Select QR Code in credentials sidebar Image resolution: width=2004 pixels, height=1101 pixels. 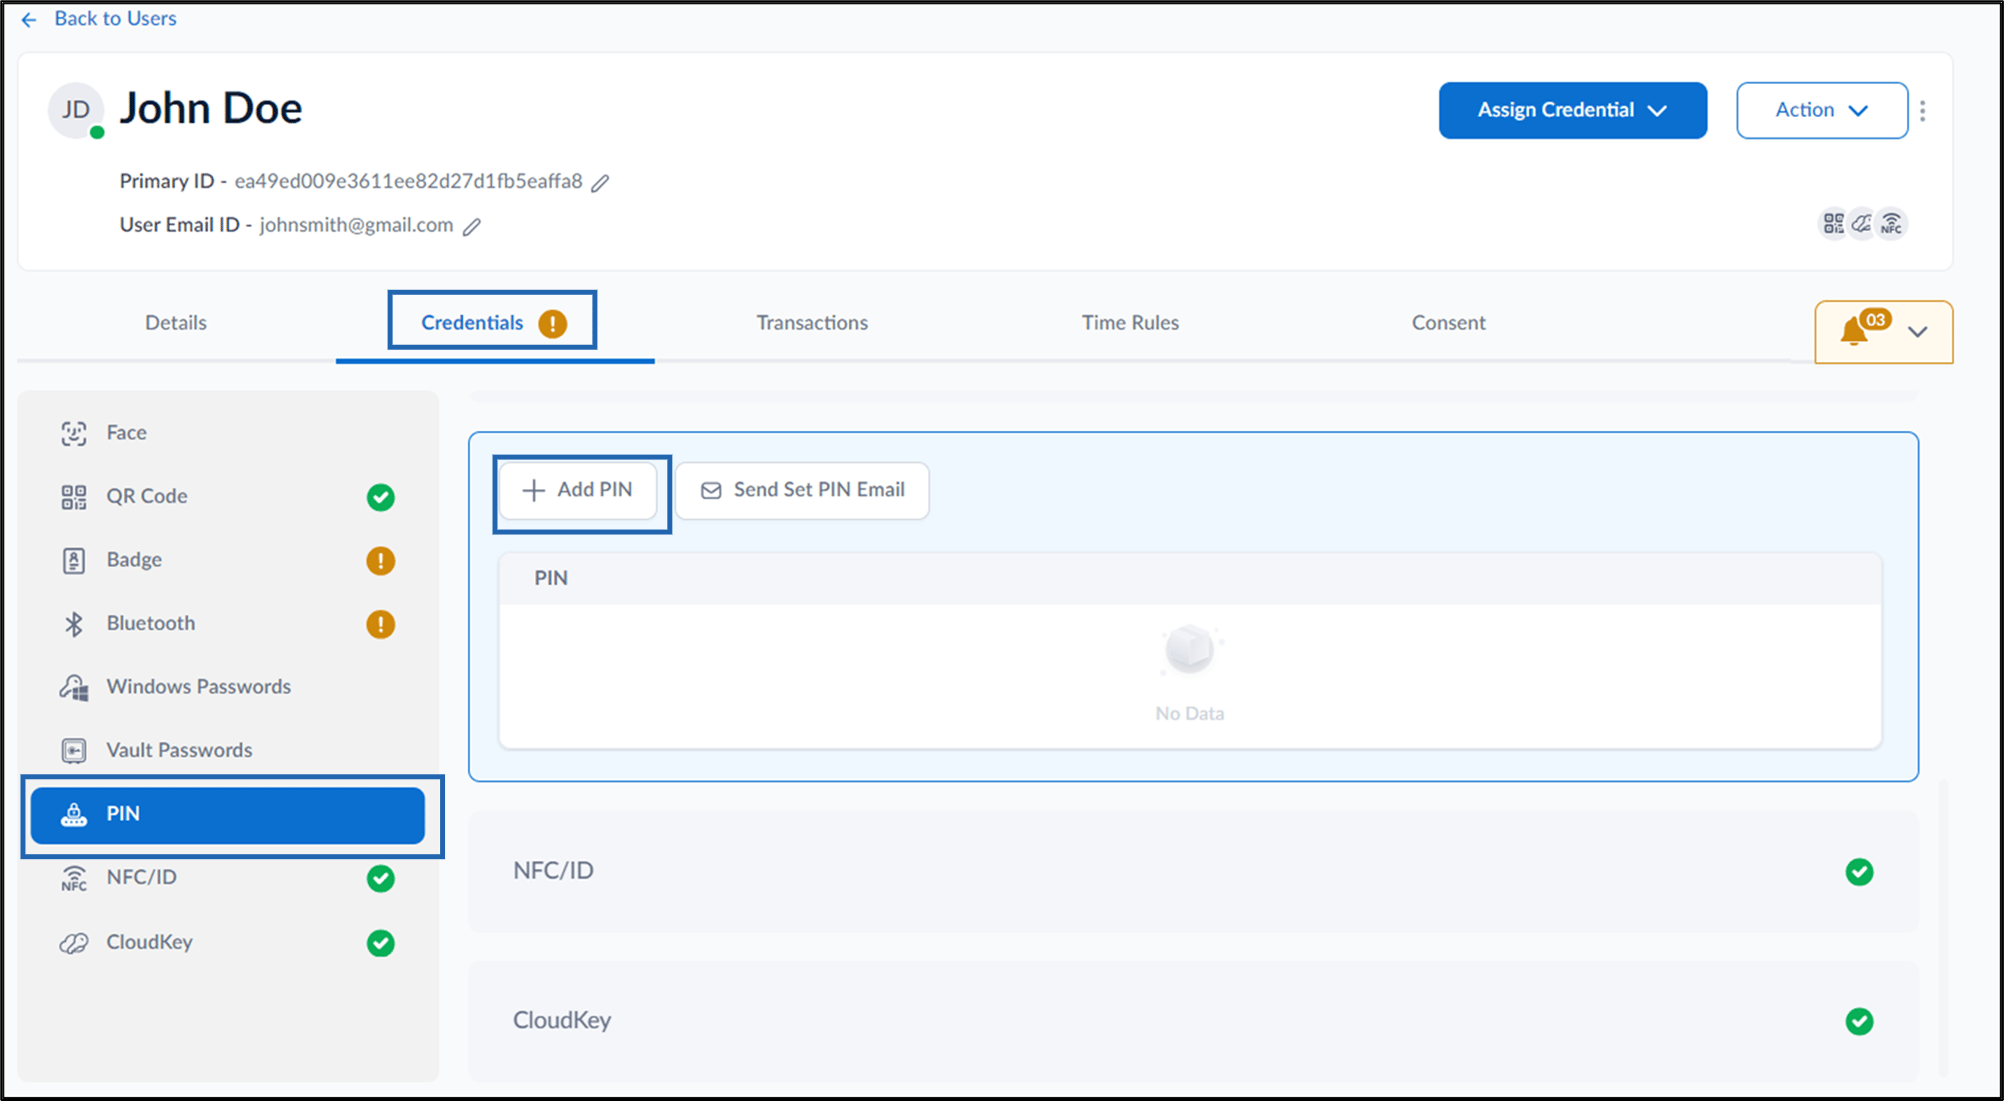228,497
